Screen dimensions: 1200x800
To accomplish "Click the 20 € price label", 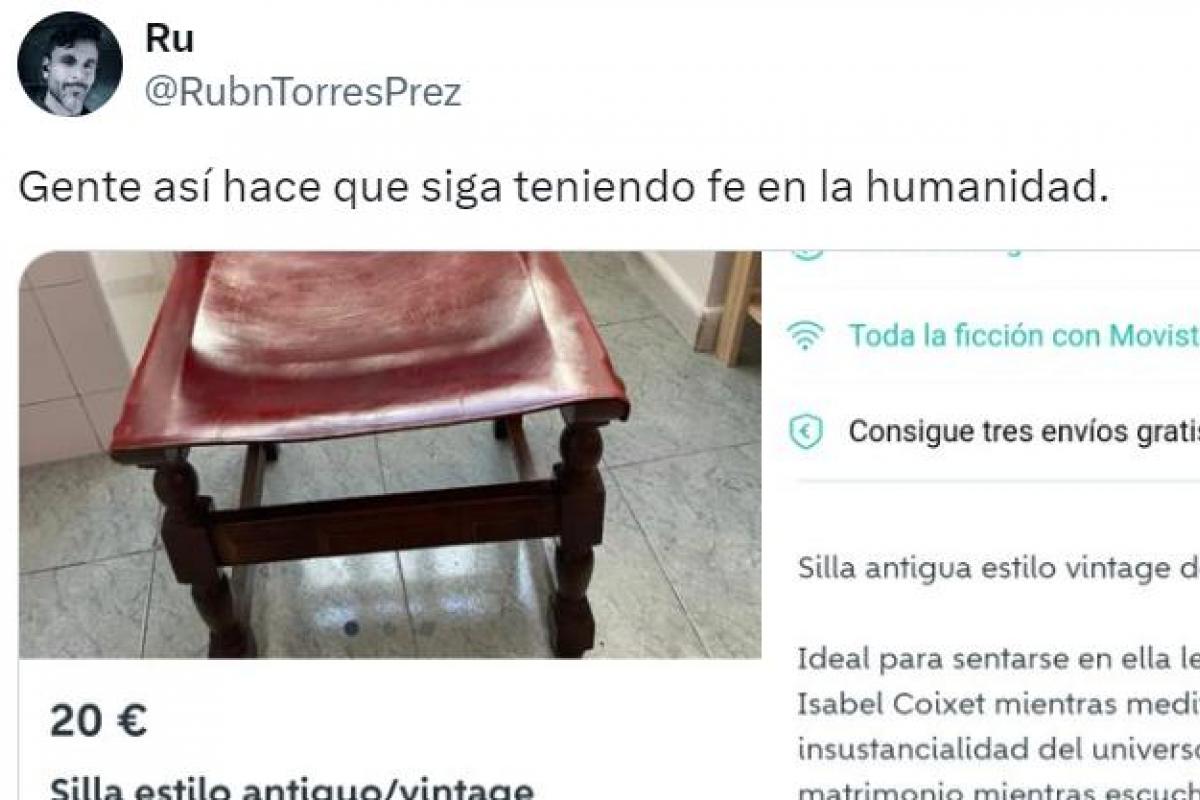I will coord(99,720).
